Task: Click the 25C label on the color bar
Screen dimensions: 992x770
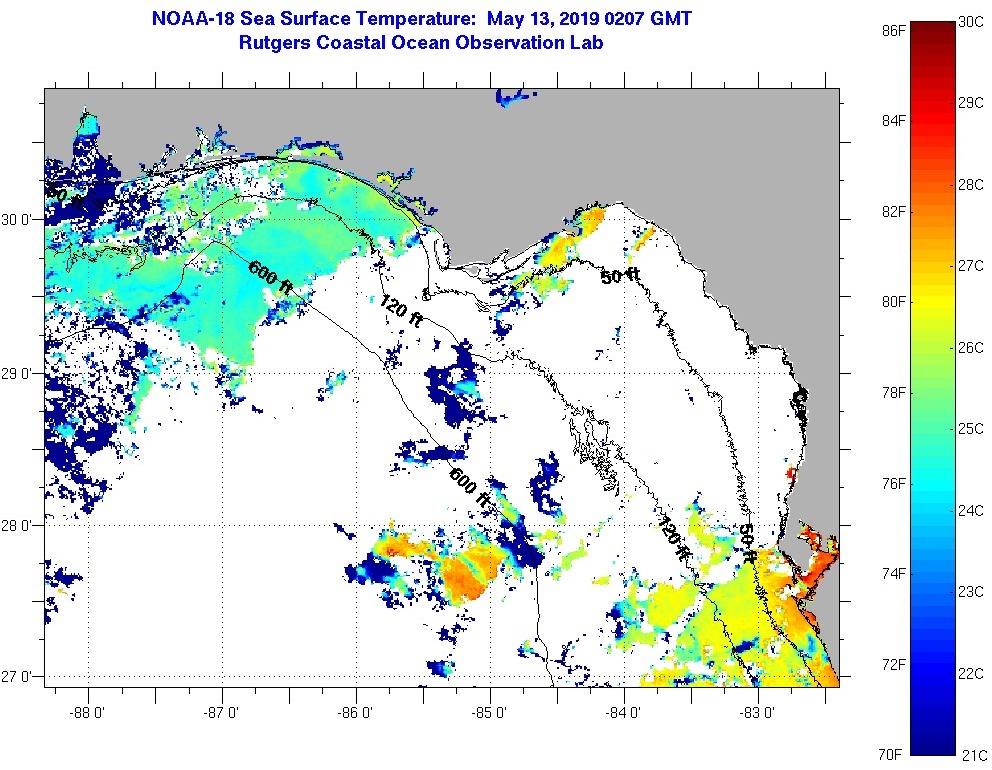Action: [971, 429]
